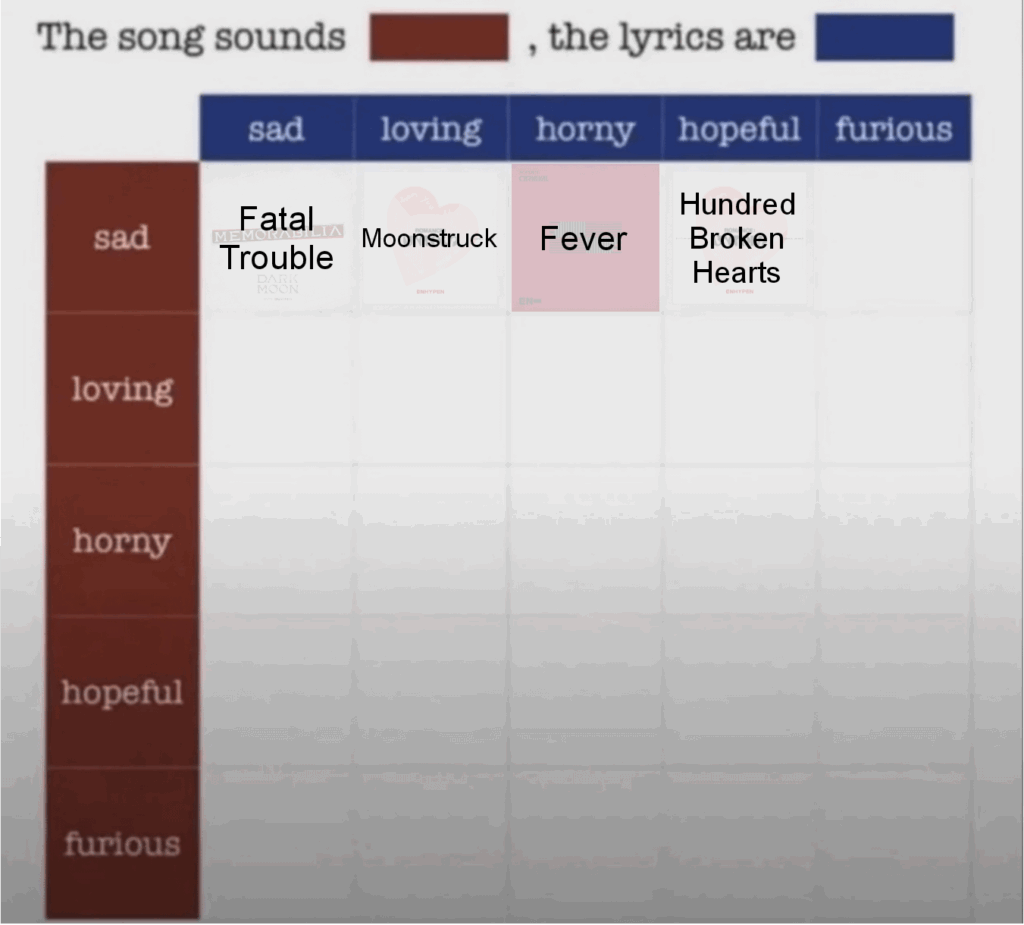Select the blue 'loving' column header
The height and width of the screenshot is (925, 1024).
click(x=431, y=129)
